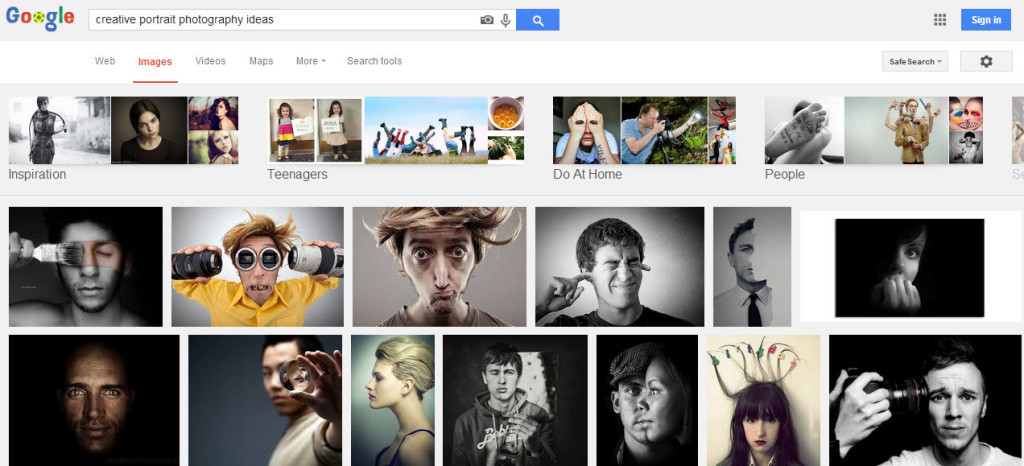The image size is (1024, 466).
Task: Open the man in yellow shirt with lenses image
Action: point(257,266)
